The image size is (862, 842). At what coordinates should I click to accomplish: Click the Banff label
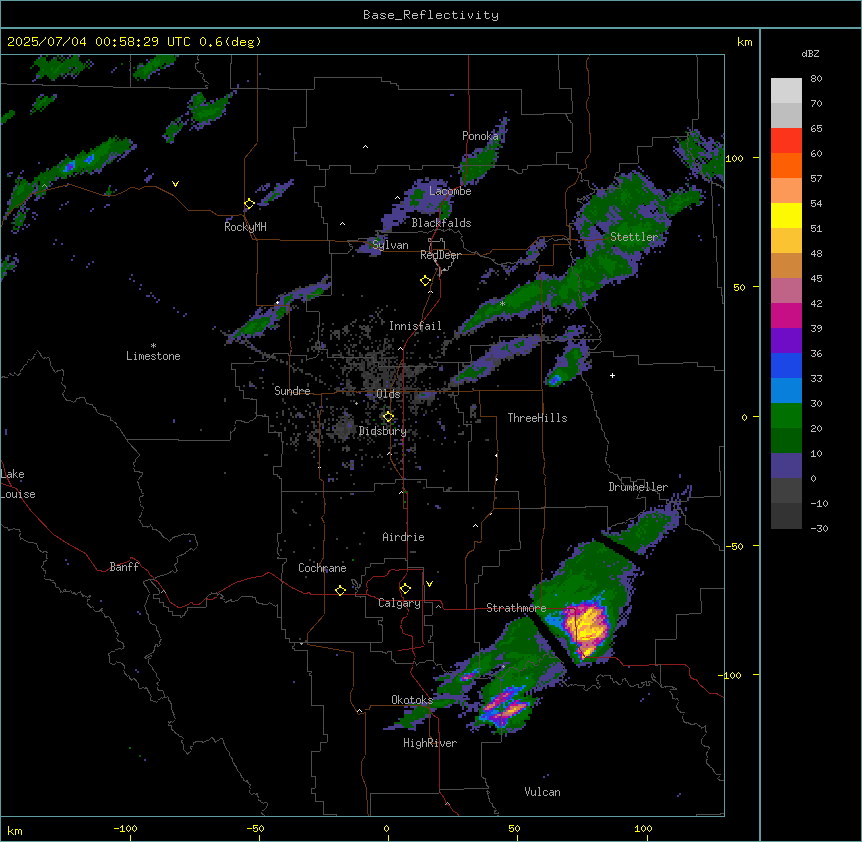pos(124,567)
